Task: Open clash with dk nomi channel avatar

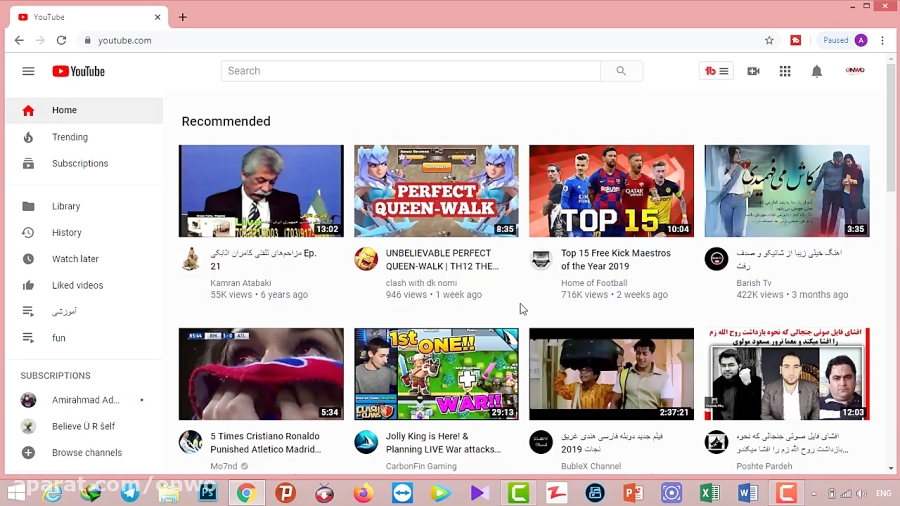Action: coord(366,259)
